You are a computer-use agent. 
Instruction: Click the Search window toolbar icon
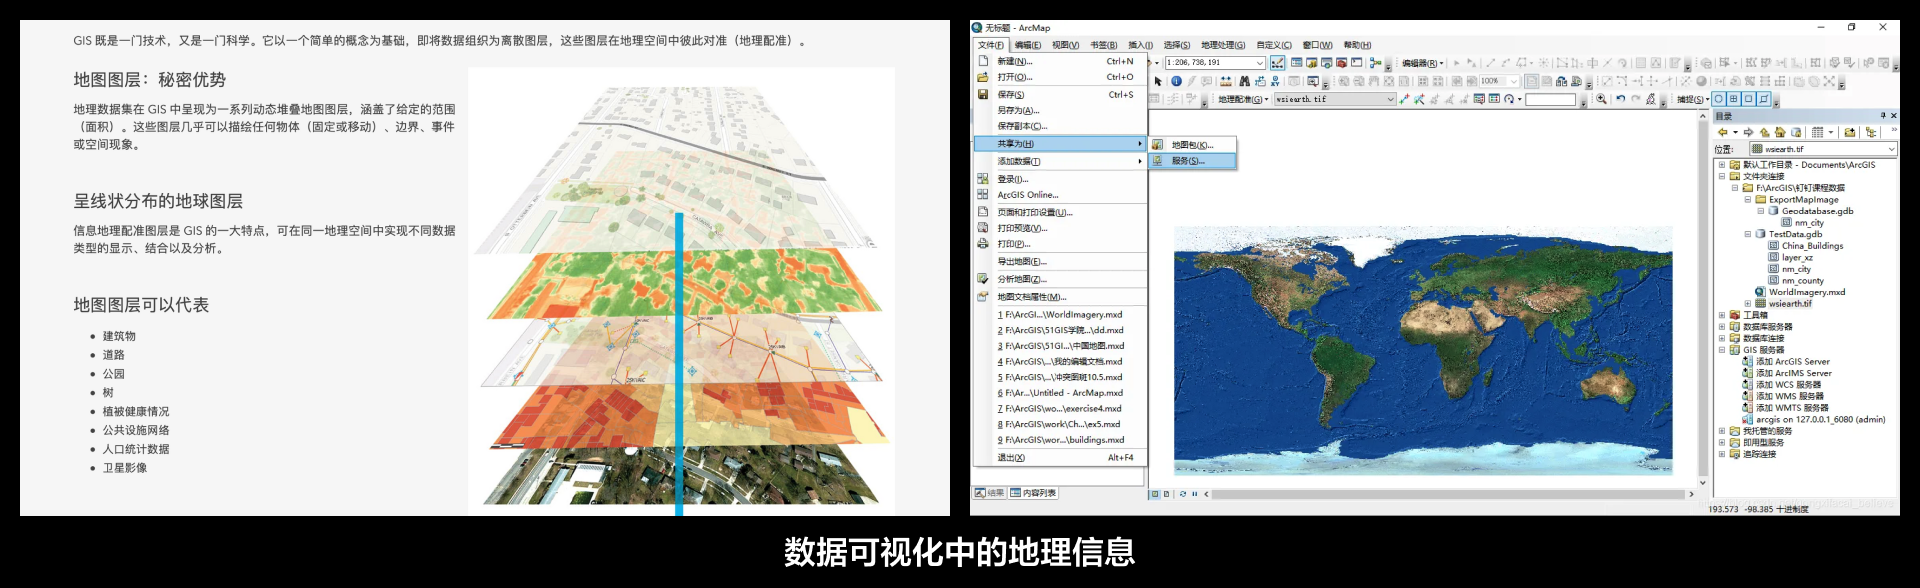pos(1326,62)
